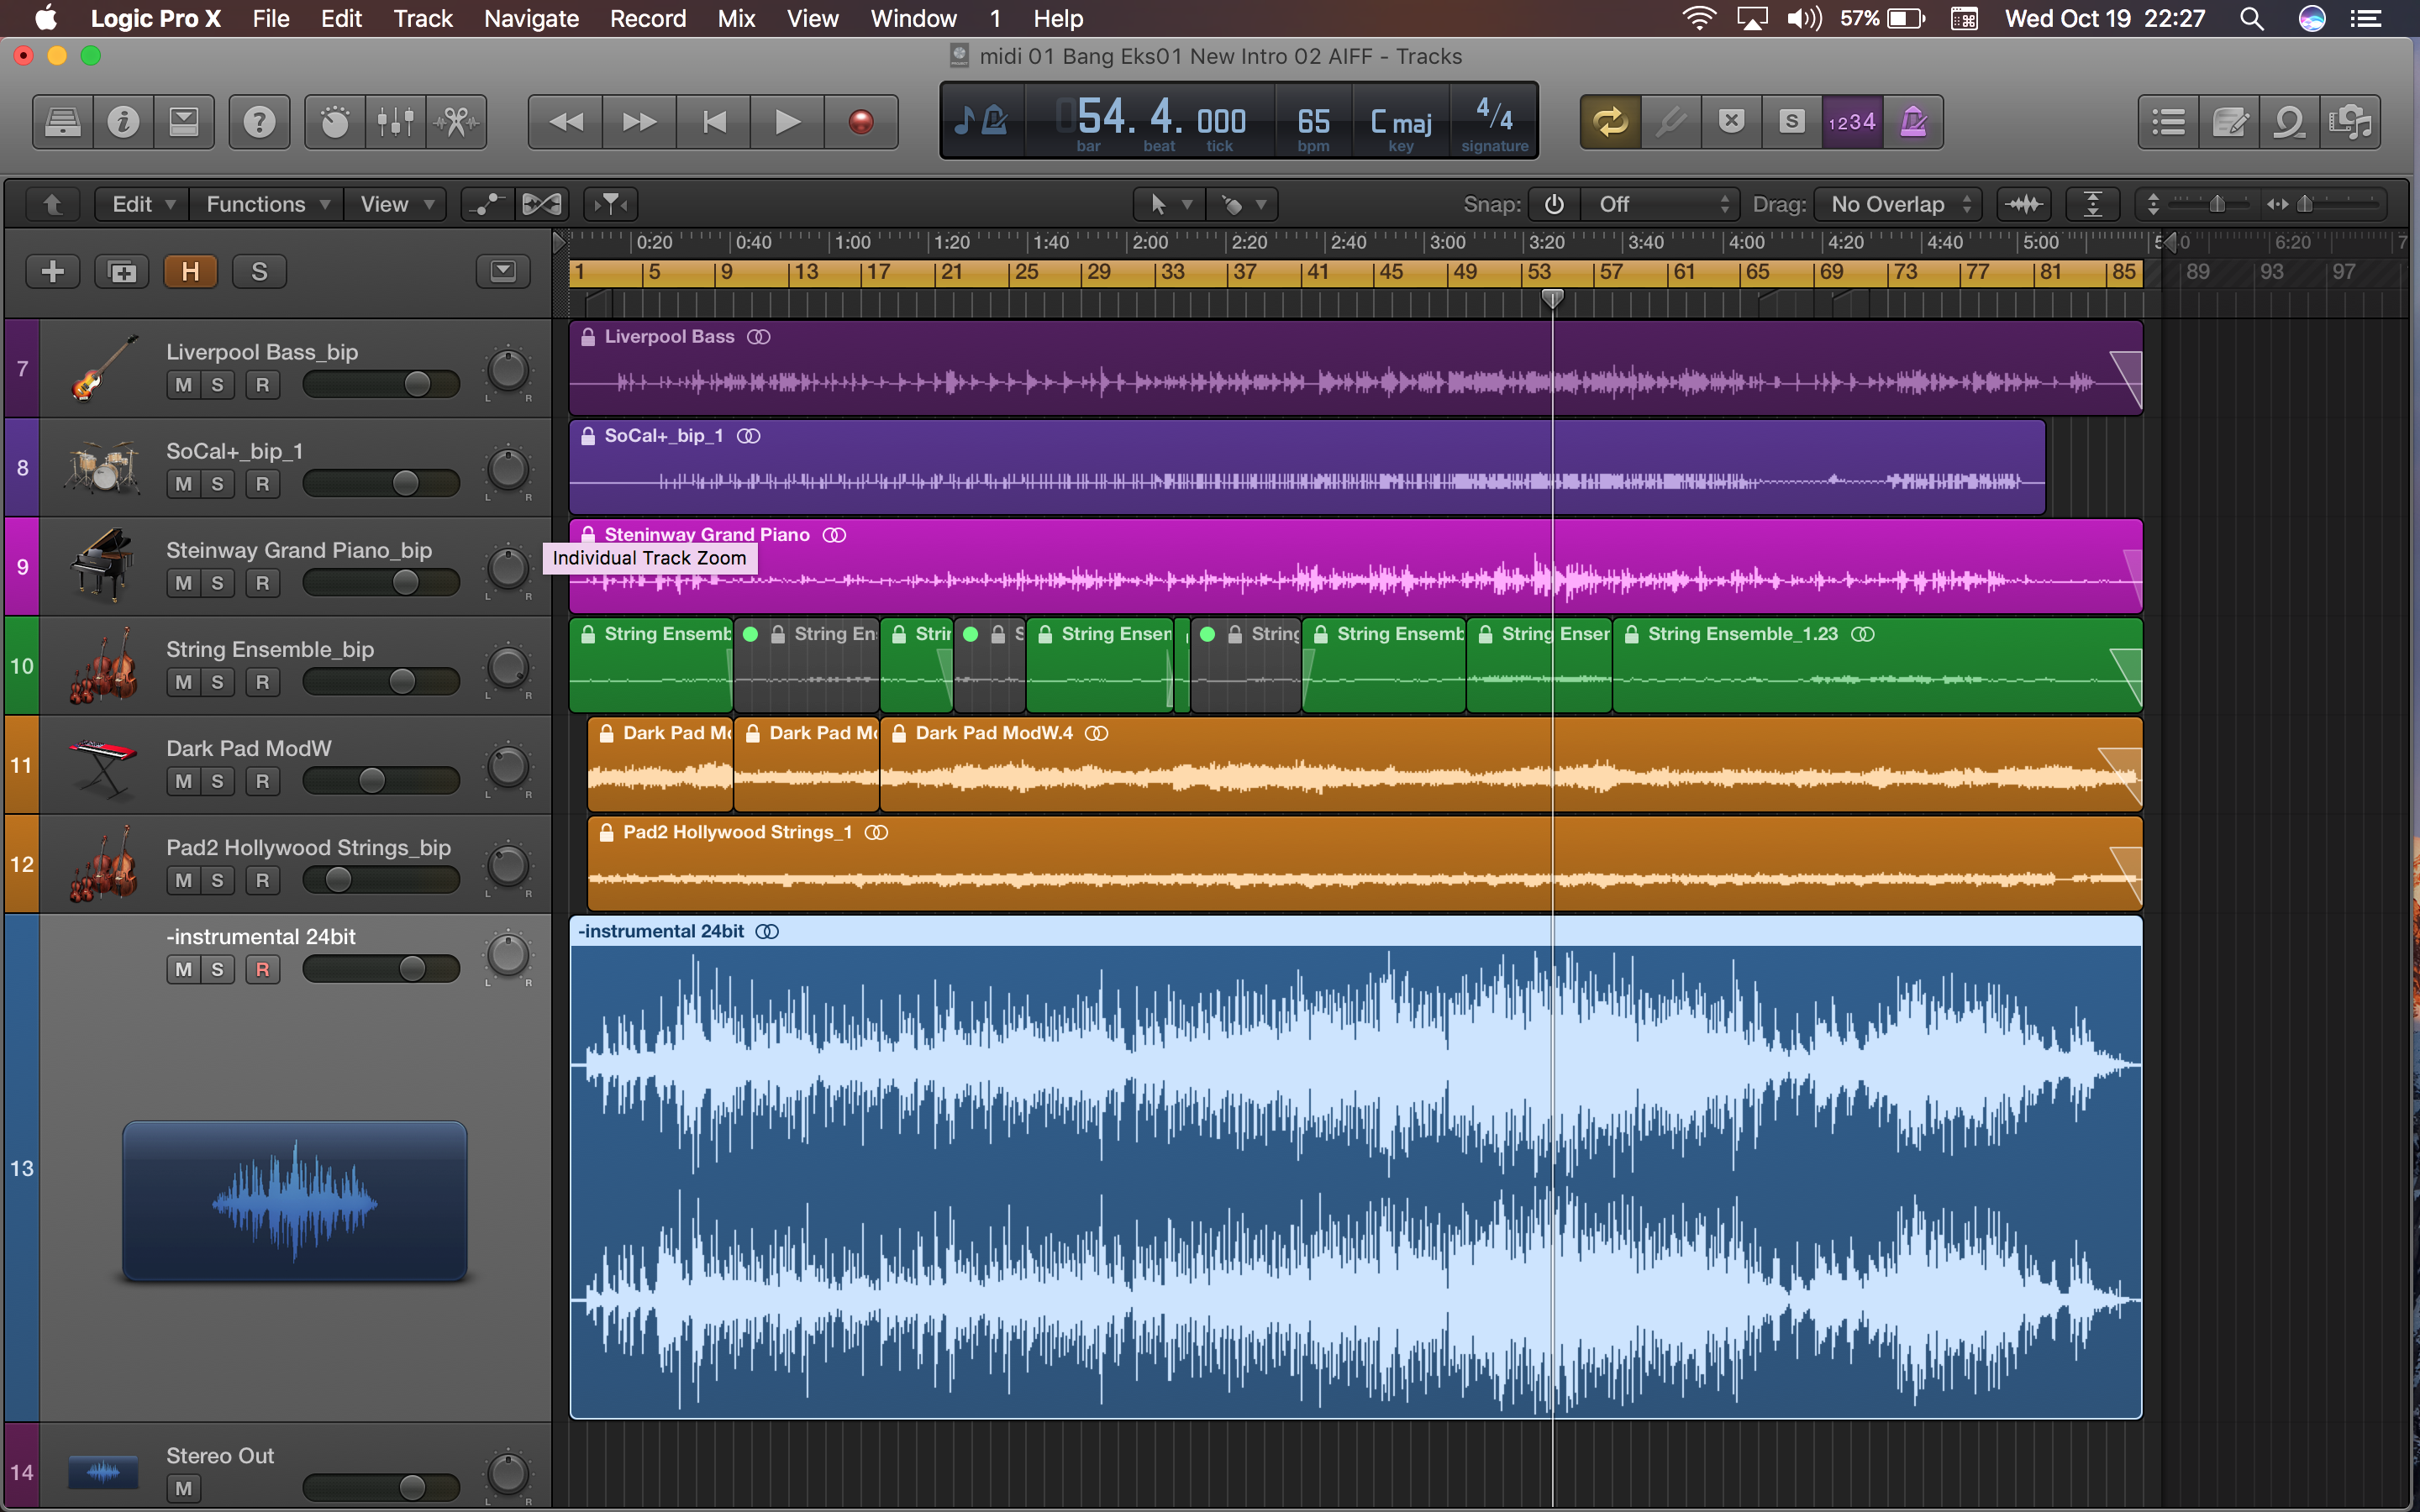Toggle the 1234 count-in button
This screenshot has width=2420, height=1512.
click(x=1852, y=122)
